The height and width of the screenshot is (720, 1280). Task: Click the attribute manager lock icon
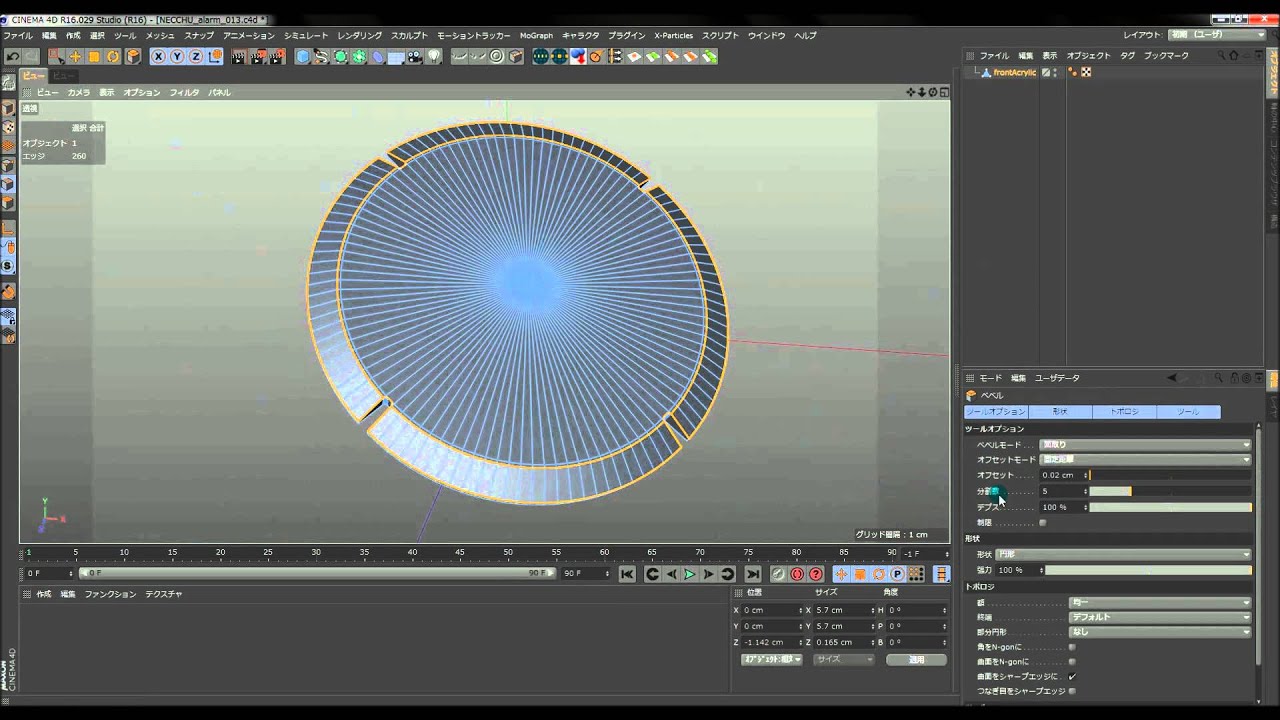[1232, 378]
